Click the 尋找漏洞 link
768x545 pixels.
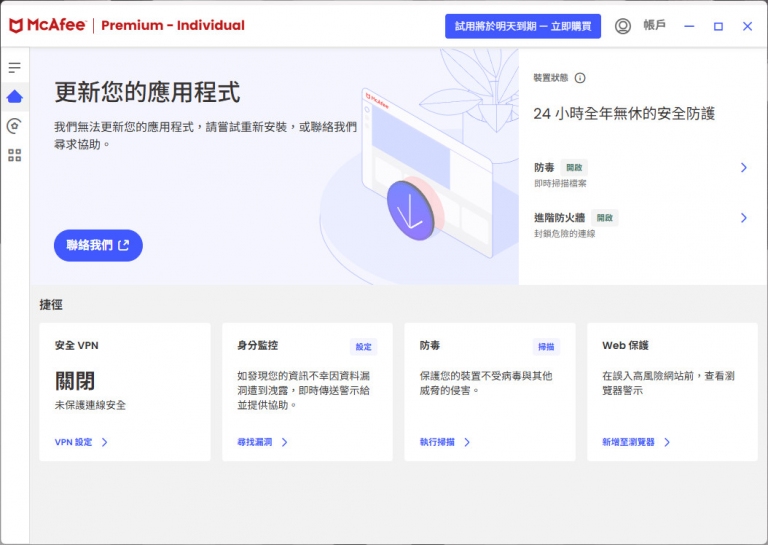tap(255, 442)
